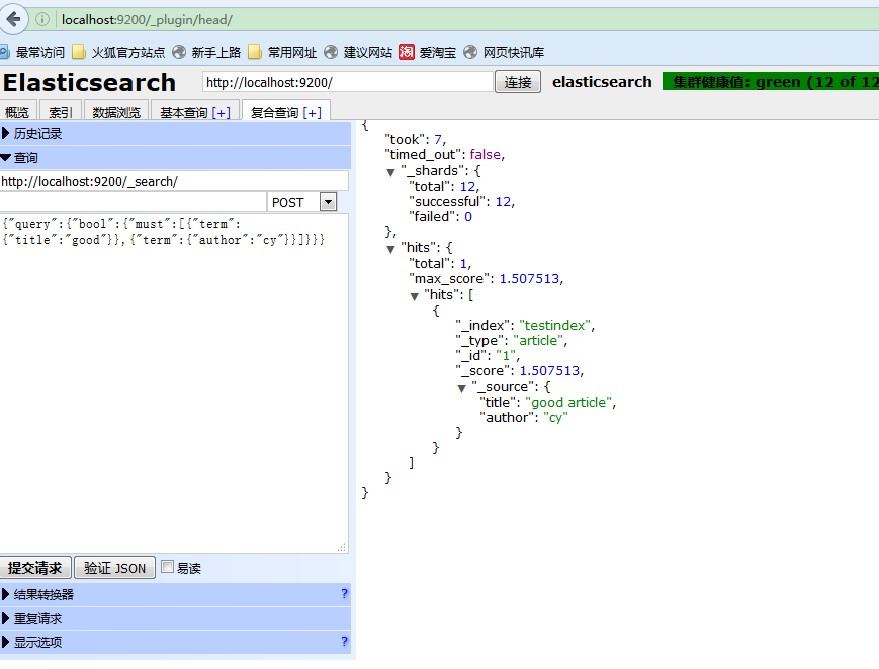879x669 pixels.
Task: Click the 连接 button
Action: point(518,82)
